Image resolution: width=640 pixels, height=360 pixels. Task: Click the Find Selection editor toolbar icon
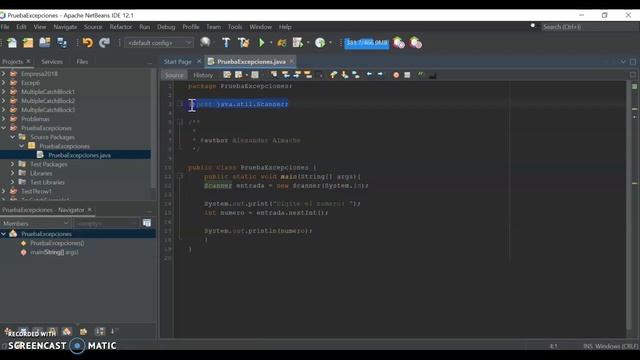[x=274, y=75]
